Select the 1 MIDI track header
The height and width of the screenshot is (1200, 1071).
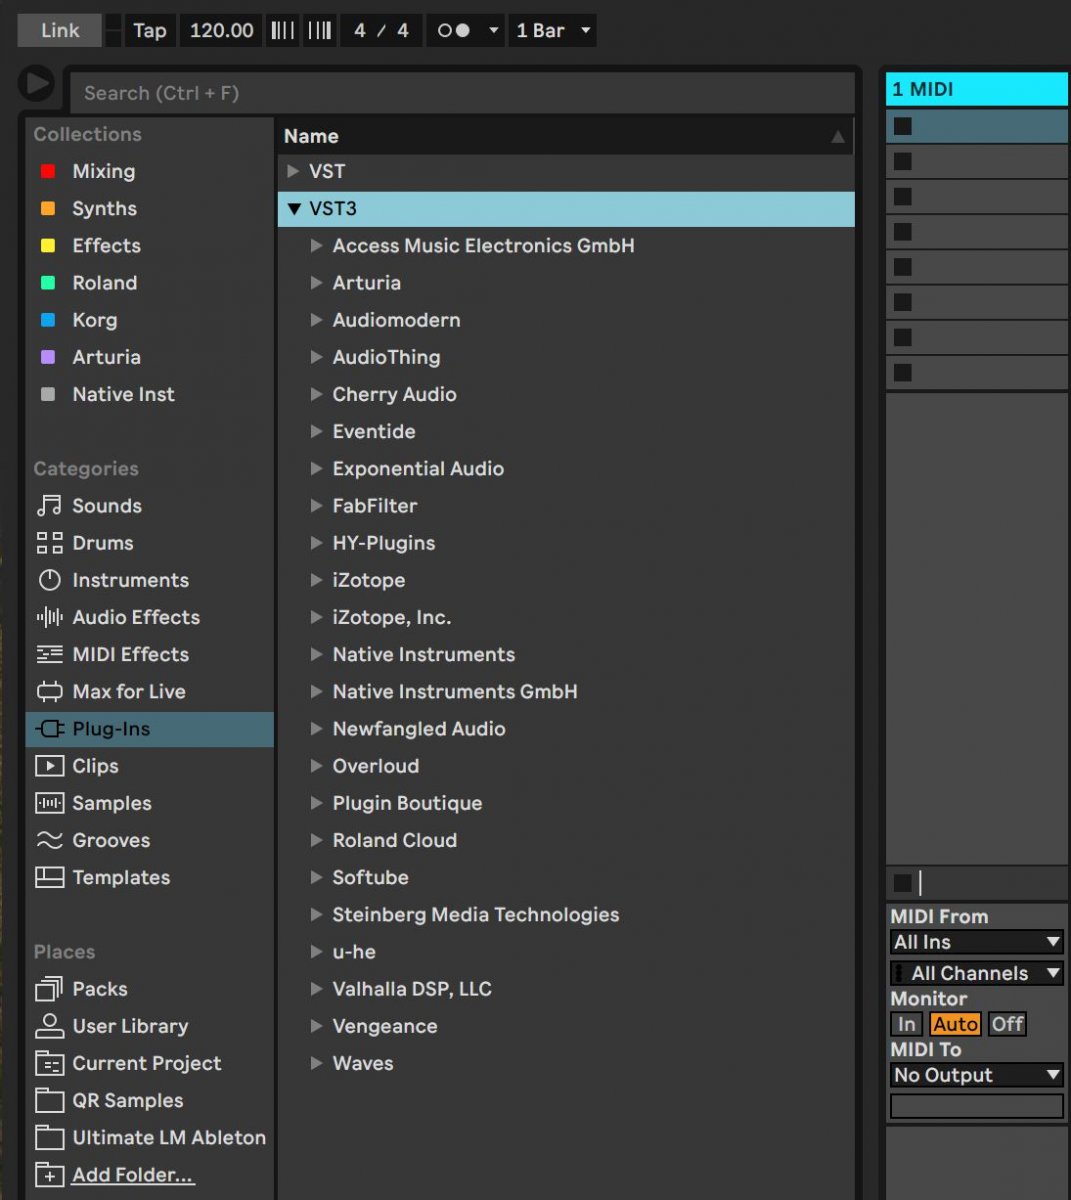[976, 89]
